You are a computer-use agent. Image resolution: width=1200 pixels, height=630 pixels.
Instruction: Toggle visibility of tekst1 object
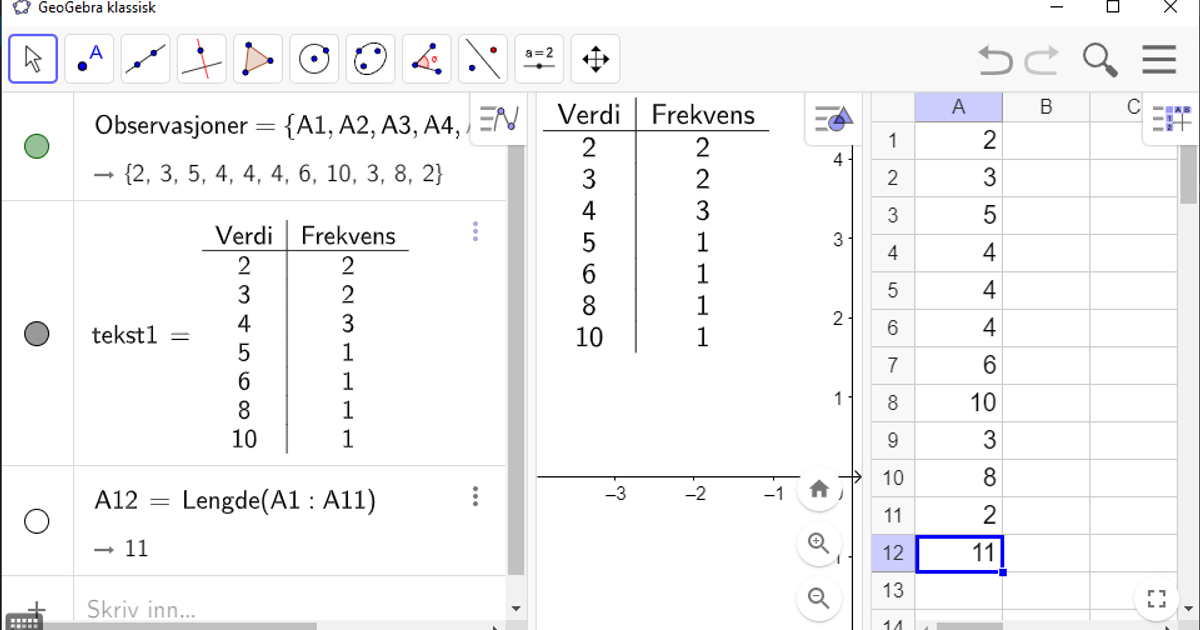click(x=37, y=333)
